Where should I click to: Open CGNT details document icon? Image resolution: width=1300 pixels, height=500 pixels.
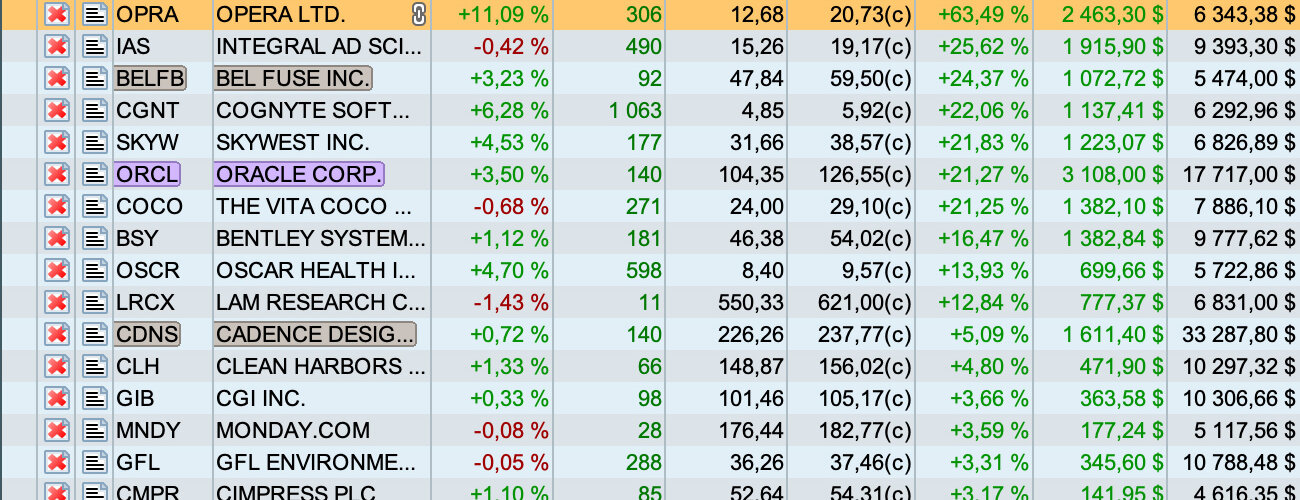95,111
